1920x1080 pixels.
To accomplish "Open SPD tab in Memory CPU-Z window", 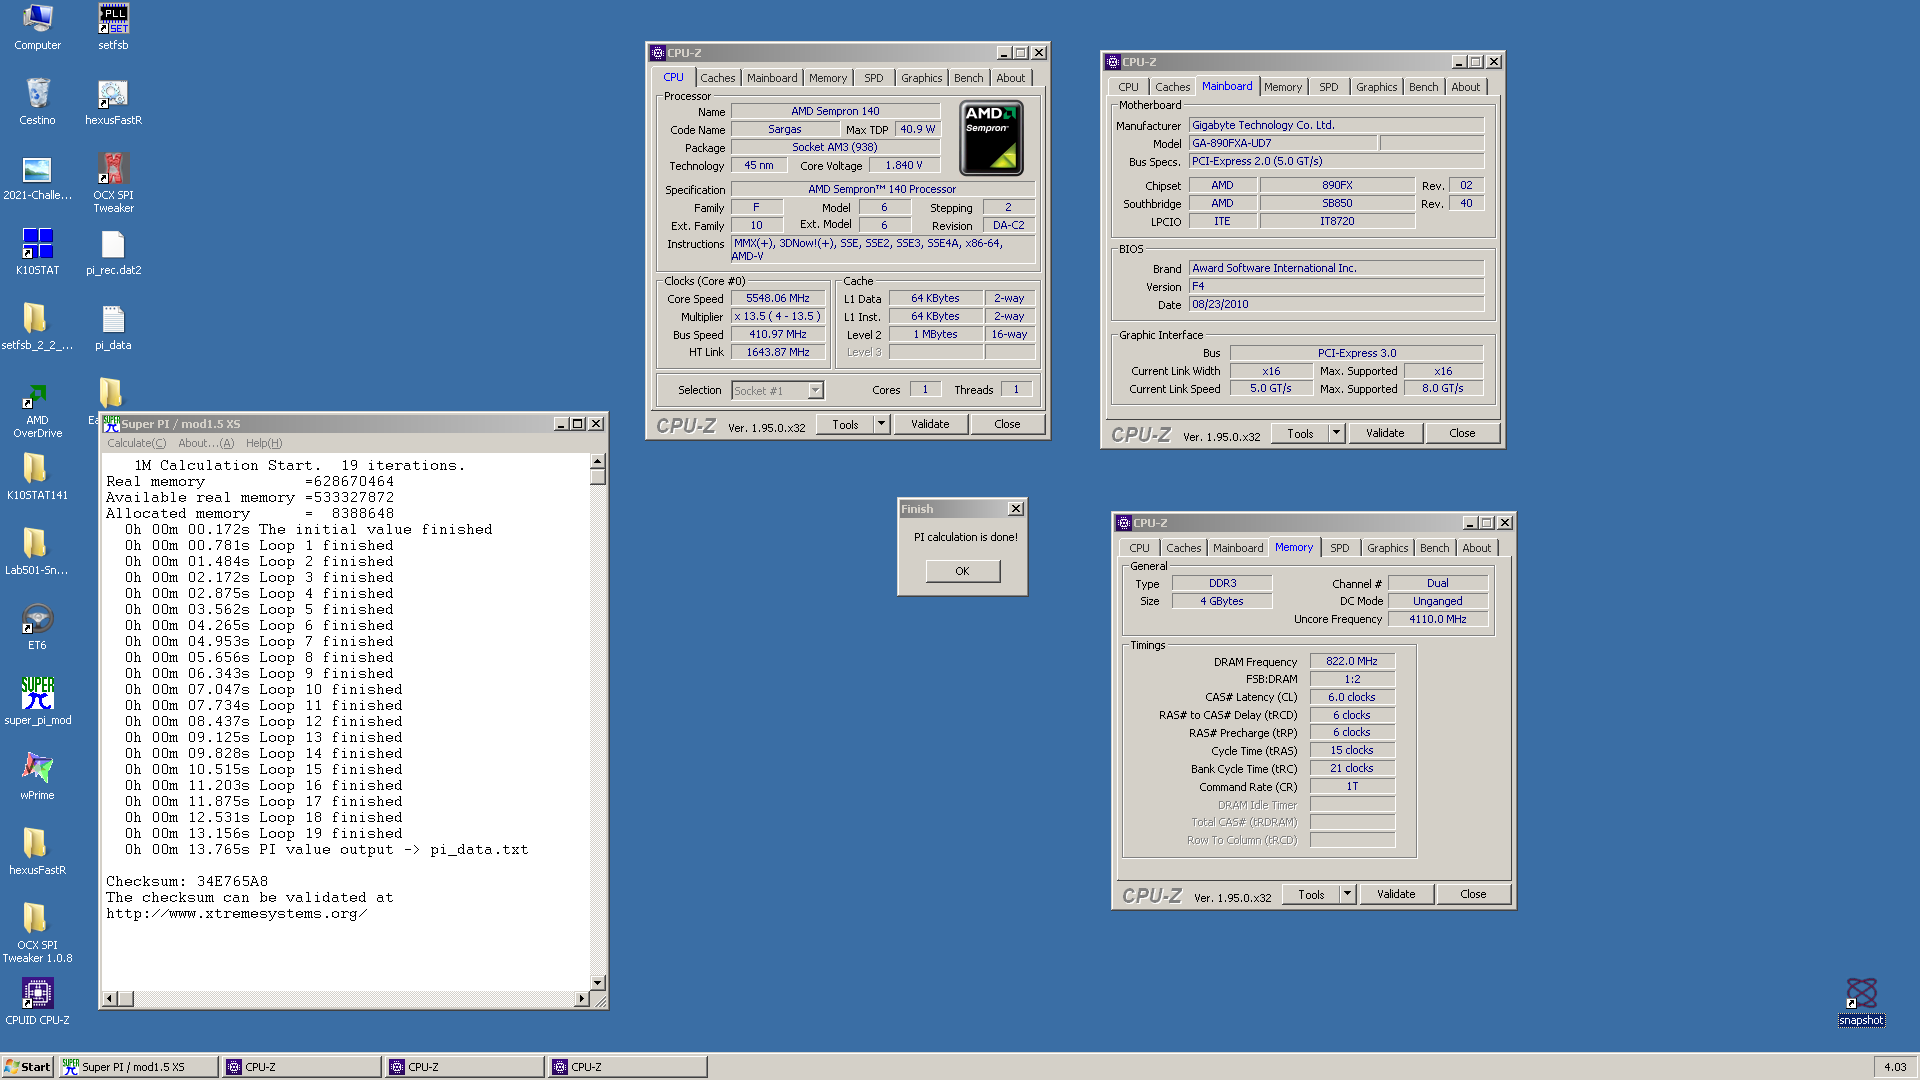I will click(x=1339, y=548).
